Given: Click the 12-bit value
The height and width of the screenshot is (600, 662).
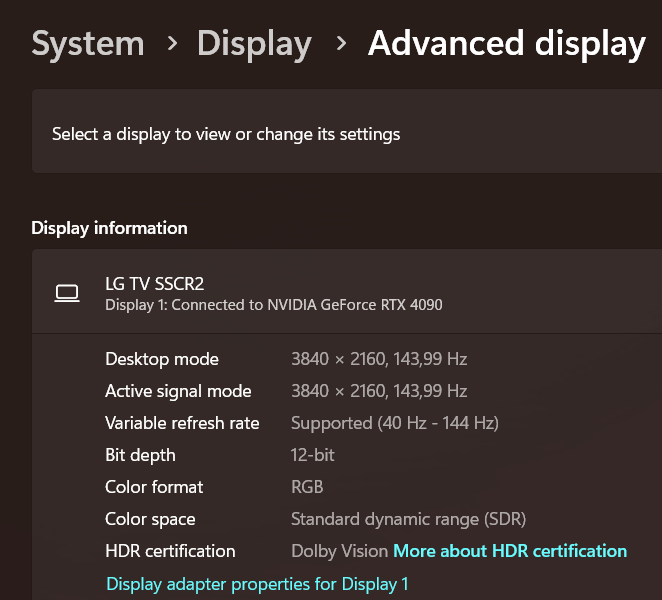Looking at the screenshot, I should [312, 455].
